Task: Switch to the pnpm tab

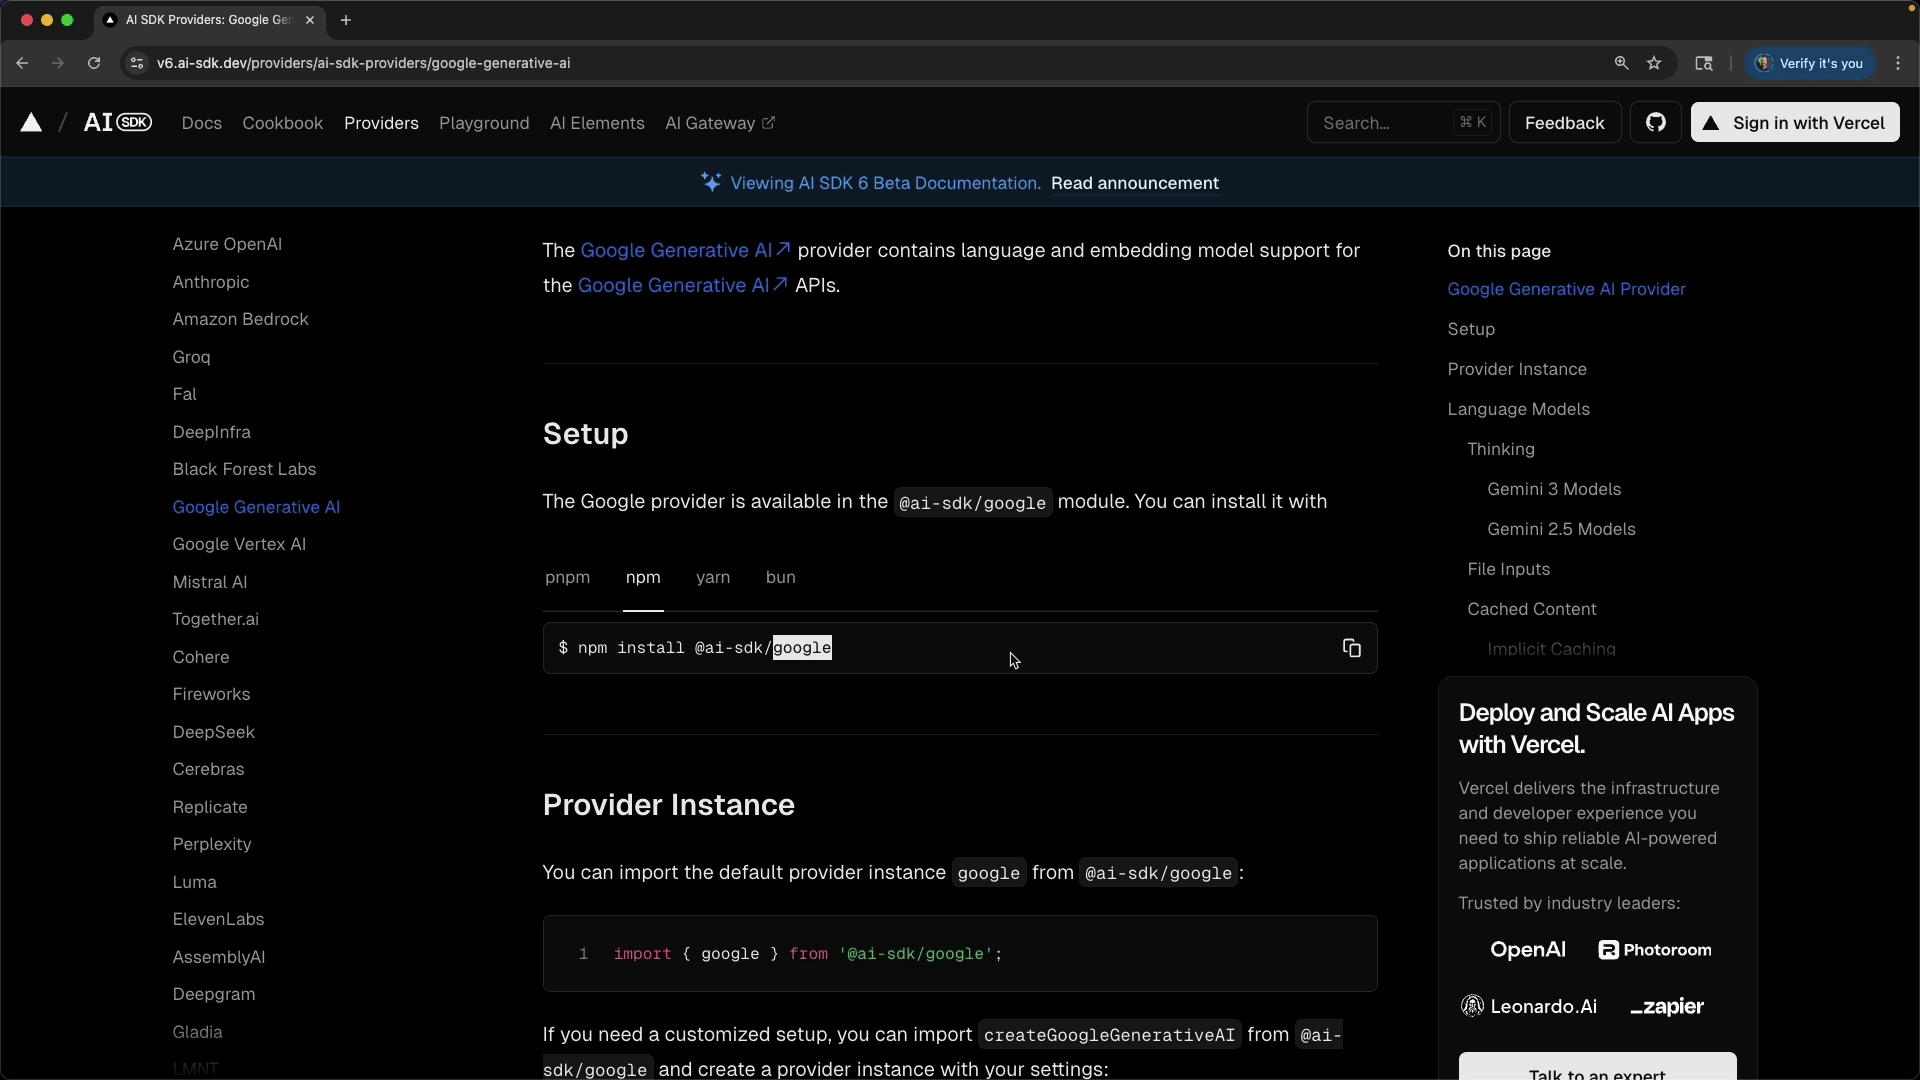Action: click(x=568, y=578)
